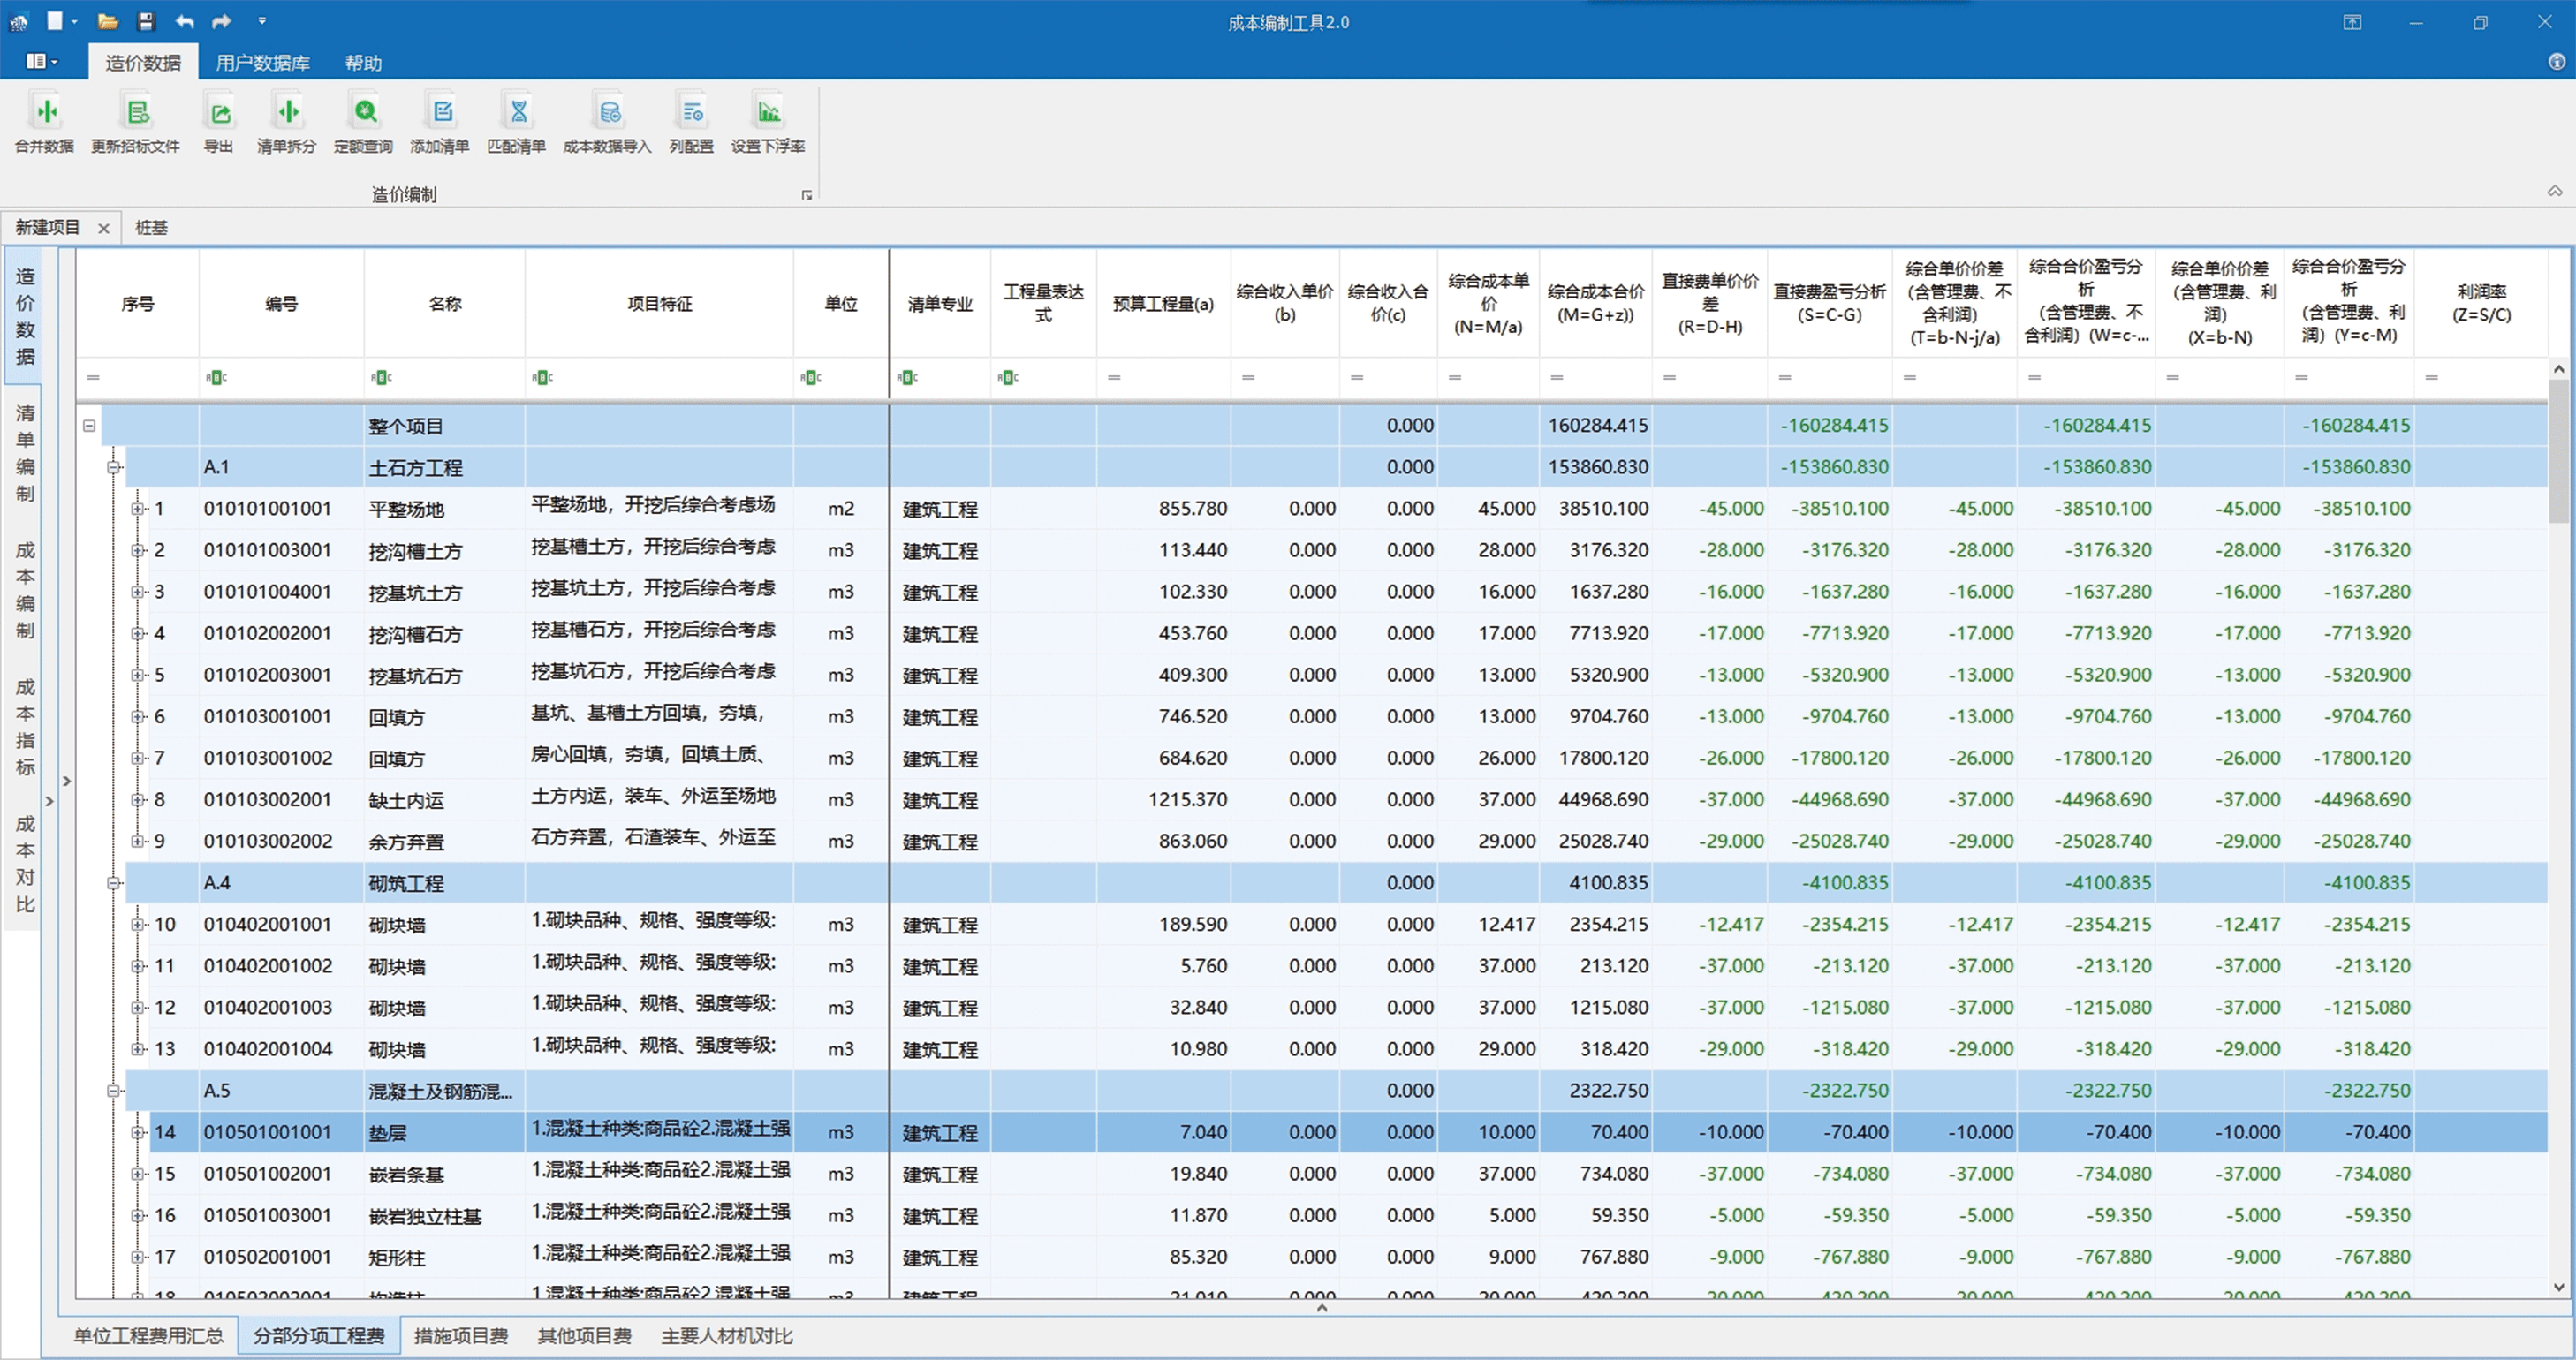Open the 成本编制 side panel tab
The width and height of the screenshot is (2576, 1360).
(x=25, y=590)
